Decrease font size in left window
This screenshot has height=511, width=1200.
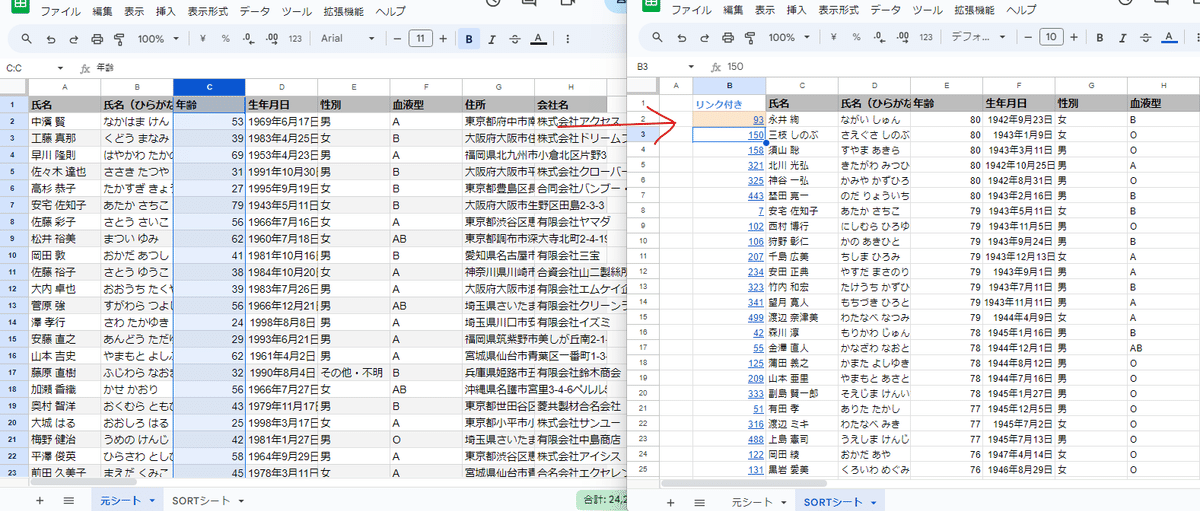coord(397,39)
